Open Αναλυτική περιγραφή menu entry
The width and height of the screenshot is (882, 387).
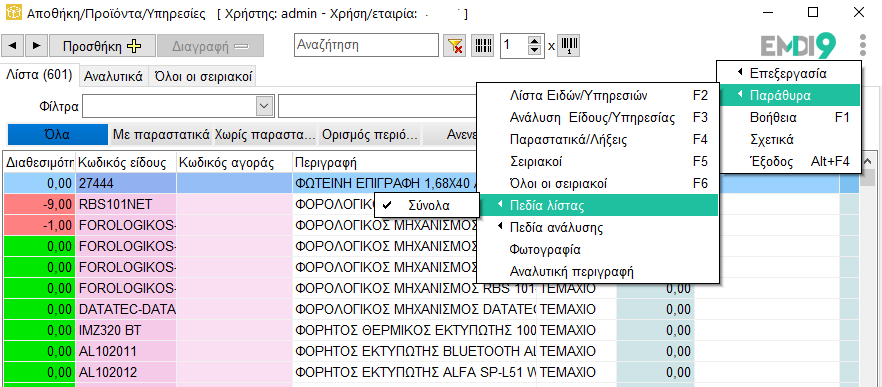click(x=598, y=272)
